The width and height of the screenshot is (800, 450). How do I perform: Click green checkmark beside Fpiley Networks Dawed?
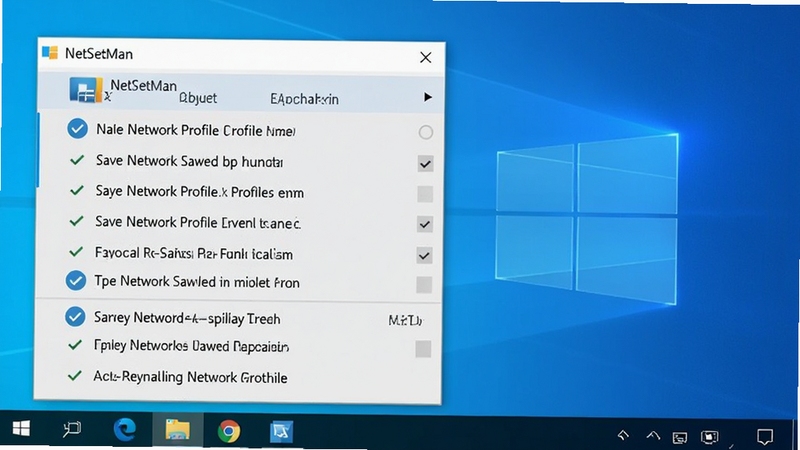[75, 345]
